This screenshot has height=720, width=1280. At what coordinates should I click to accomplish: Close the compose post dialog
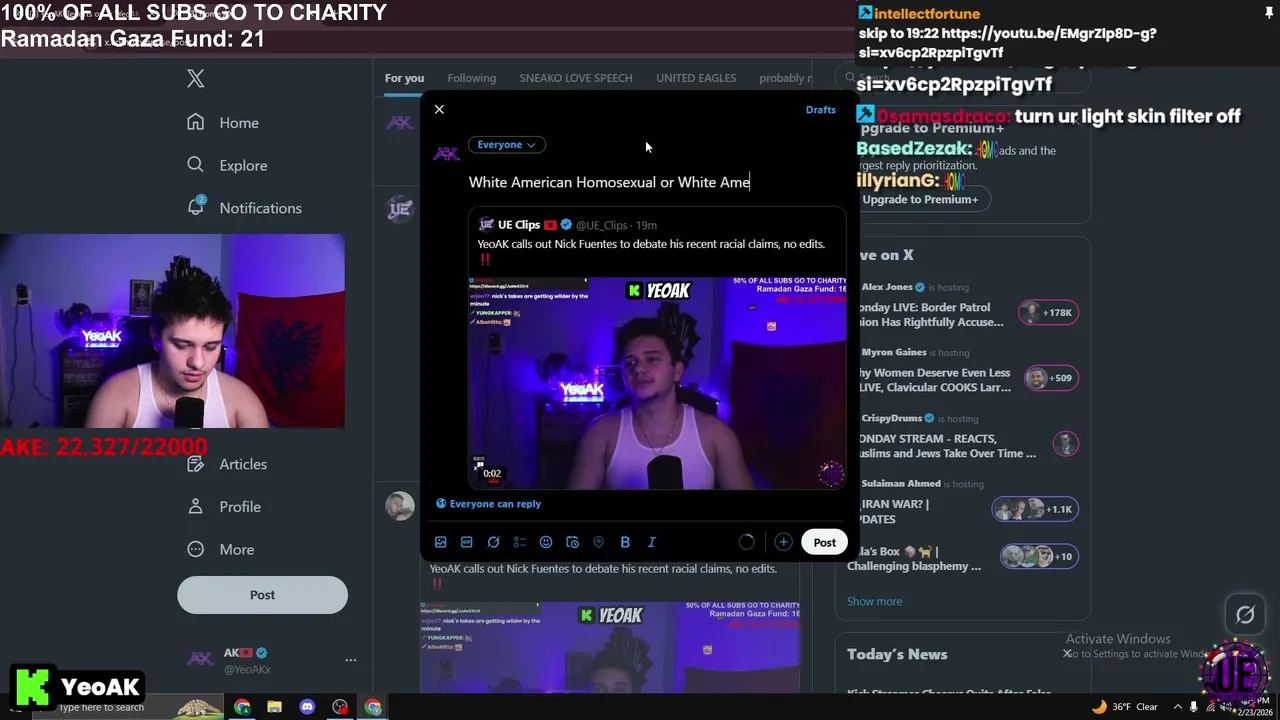tap(439, 109)
